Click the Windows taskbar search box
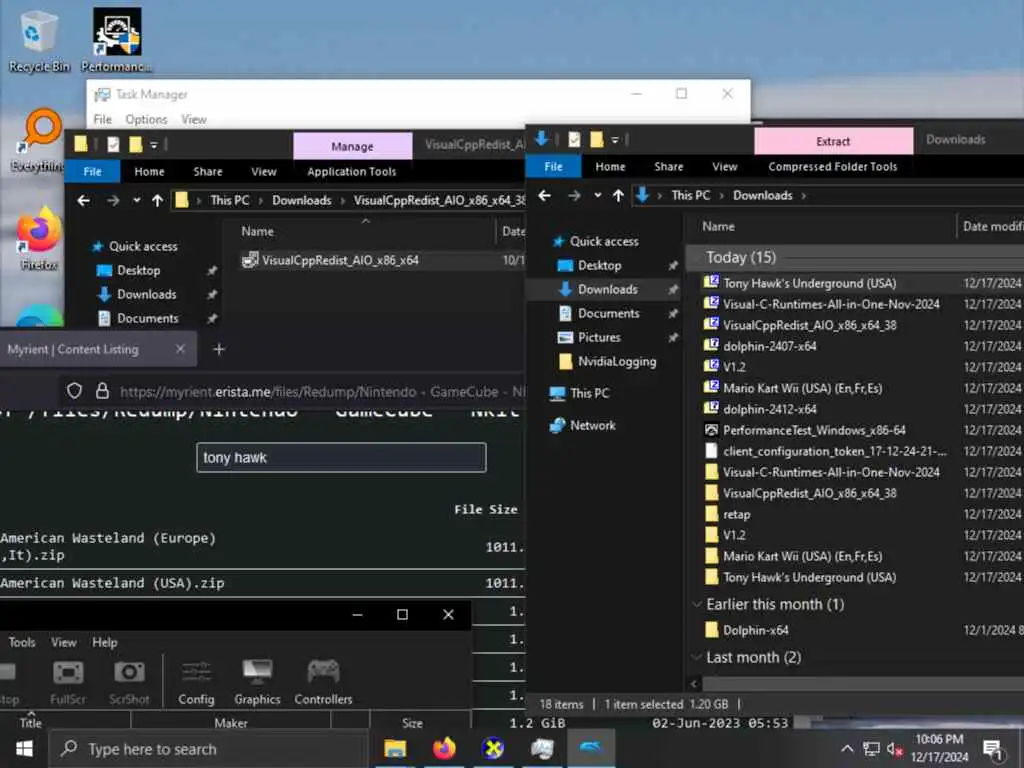 (208, 749)
